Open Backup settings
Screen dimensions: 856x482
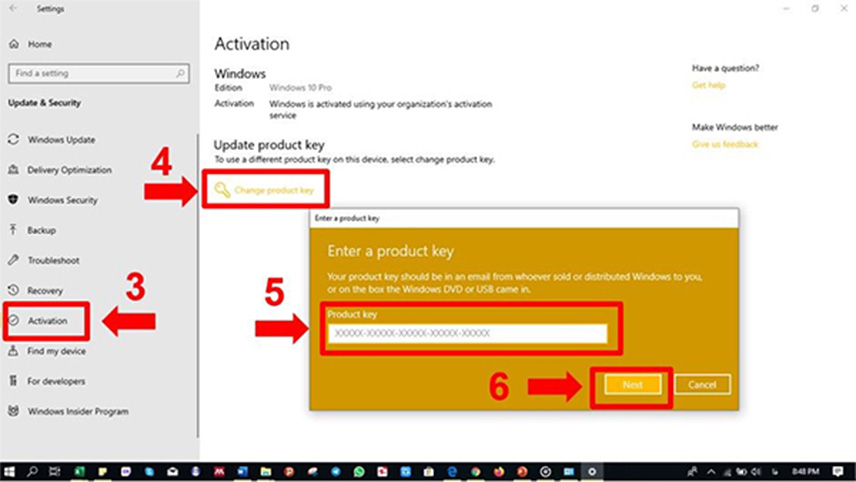(x=41, y=230)
